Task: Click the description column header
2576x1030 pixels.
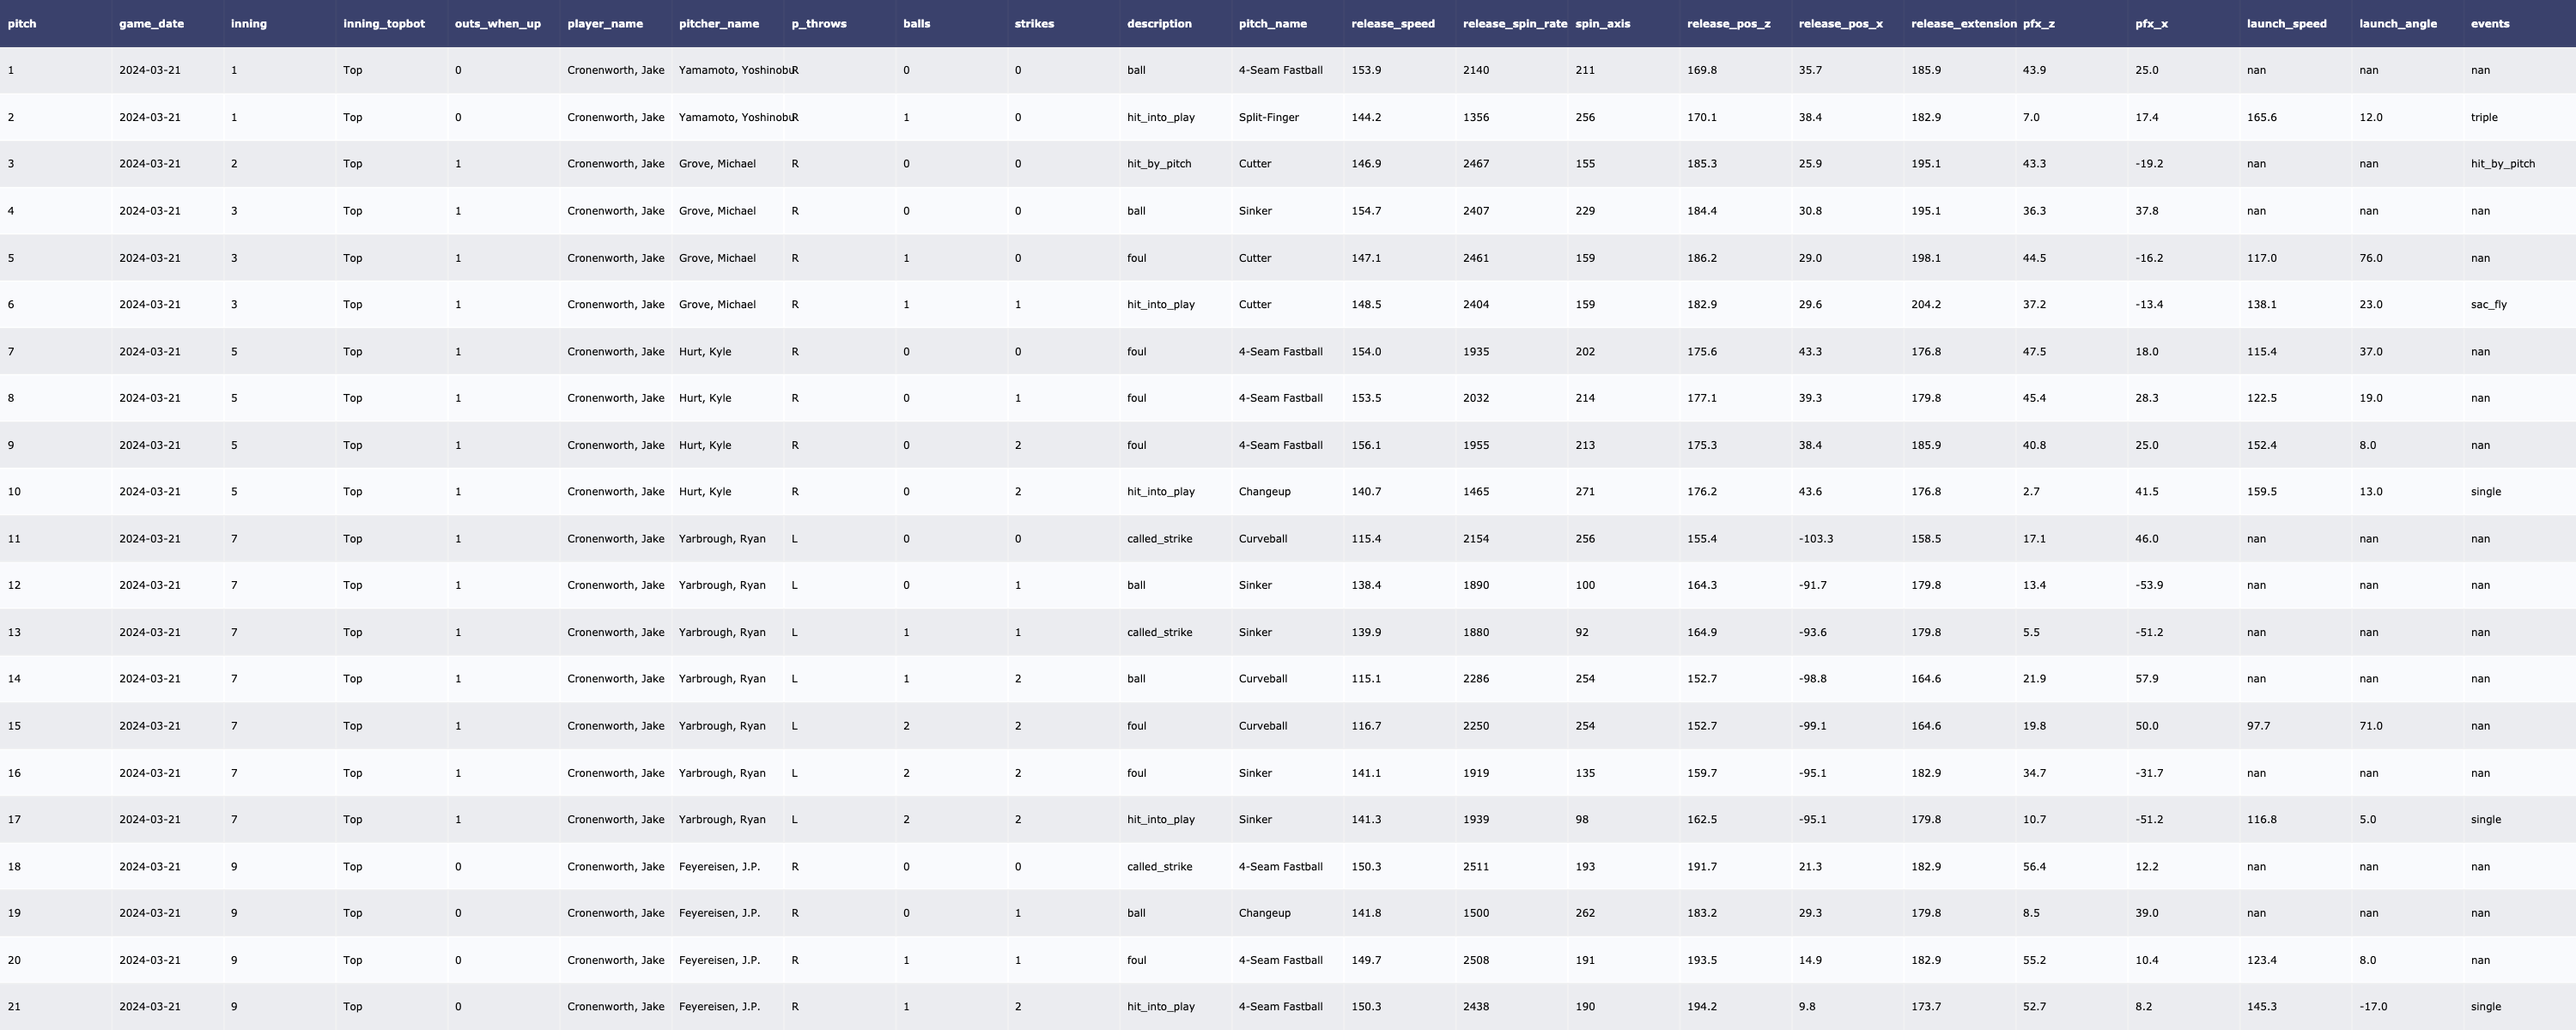Action: [x=1159, y=24]
